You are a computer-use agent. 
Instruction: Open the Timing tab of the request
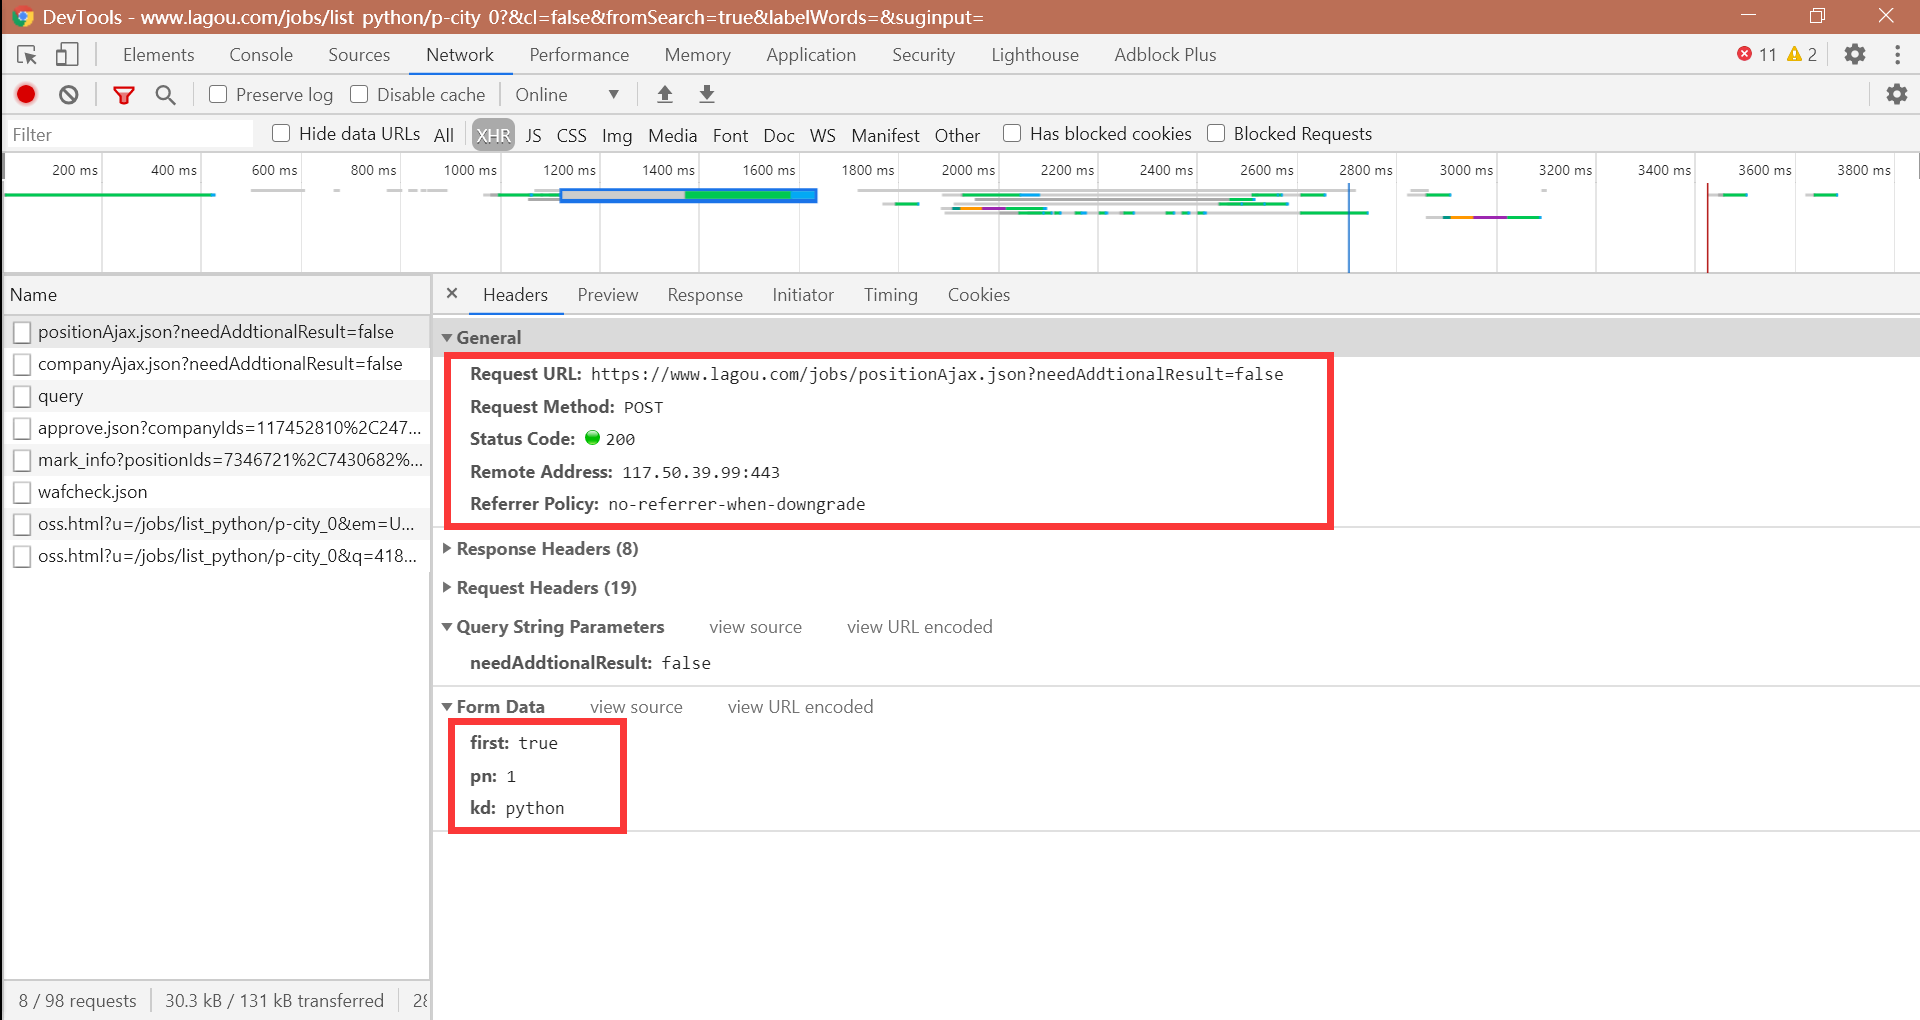pos(890,295)
